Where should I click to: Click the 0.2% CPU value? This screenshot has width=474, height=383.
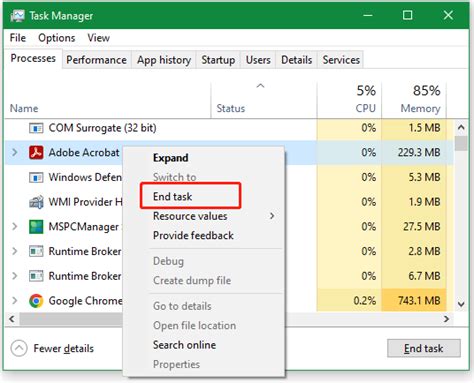click(365, 301)
